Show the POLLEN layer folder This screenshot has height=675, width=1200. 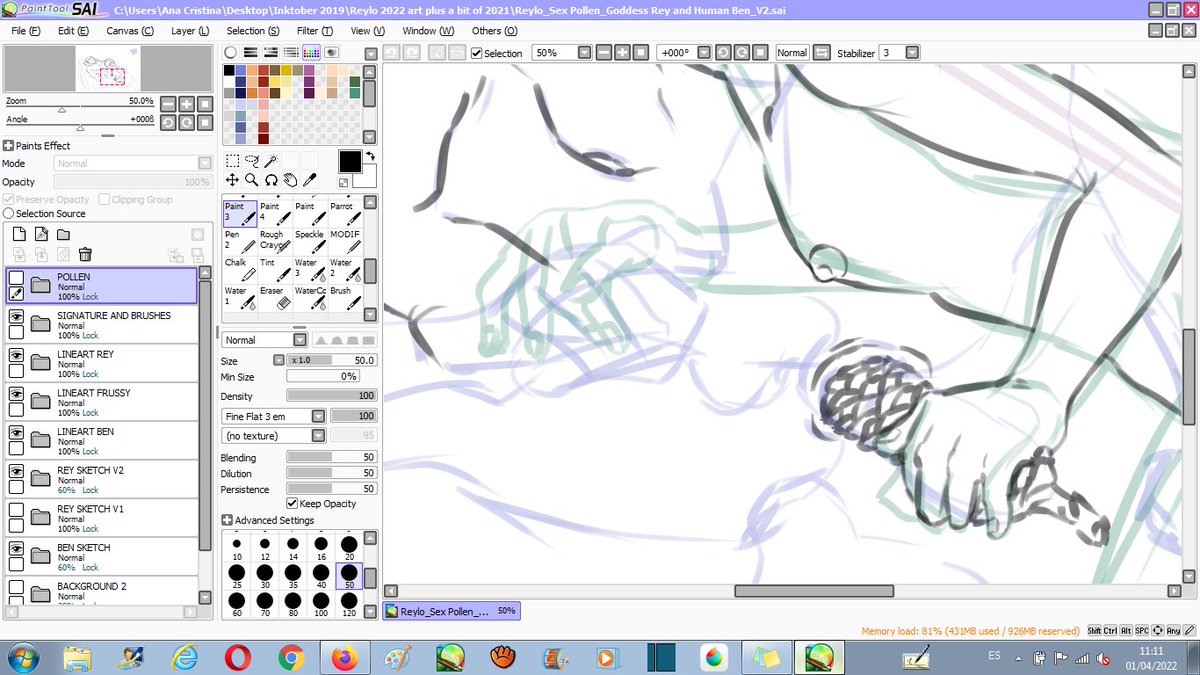(16, 277)
